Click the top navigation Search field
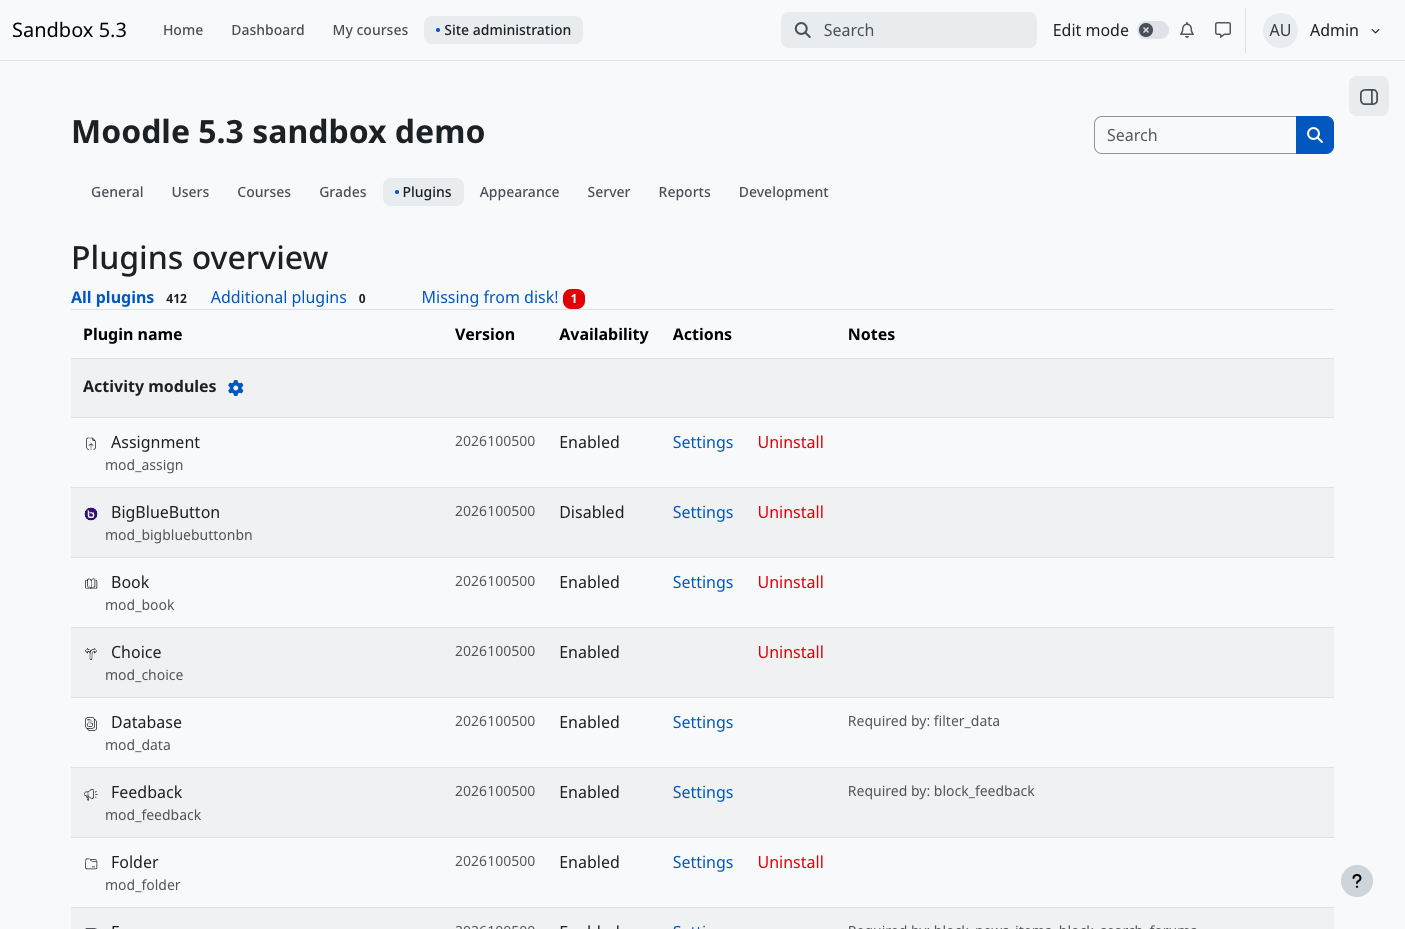Viewport: 1405px width, 929px height. click(x=909, y=30)
